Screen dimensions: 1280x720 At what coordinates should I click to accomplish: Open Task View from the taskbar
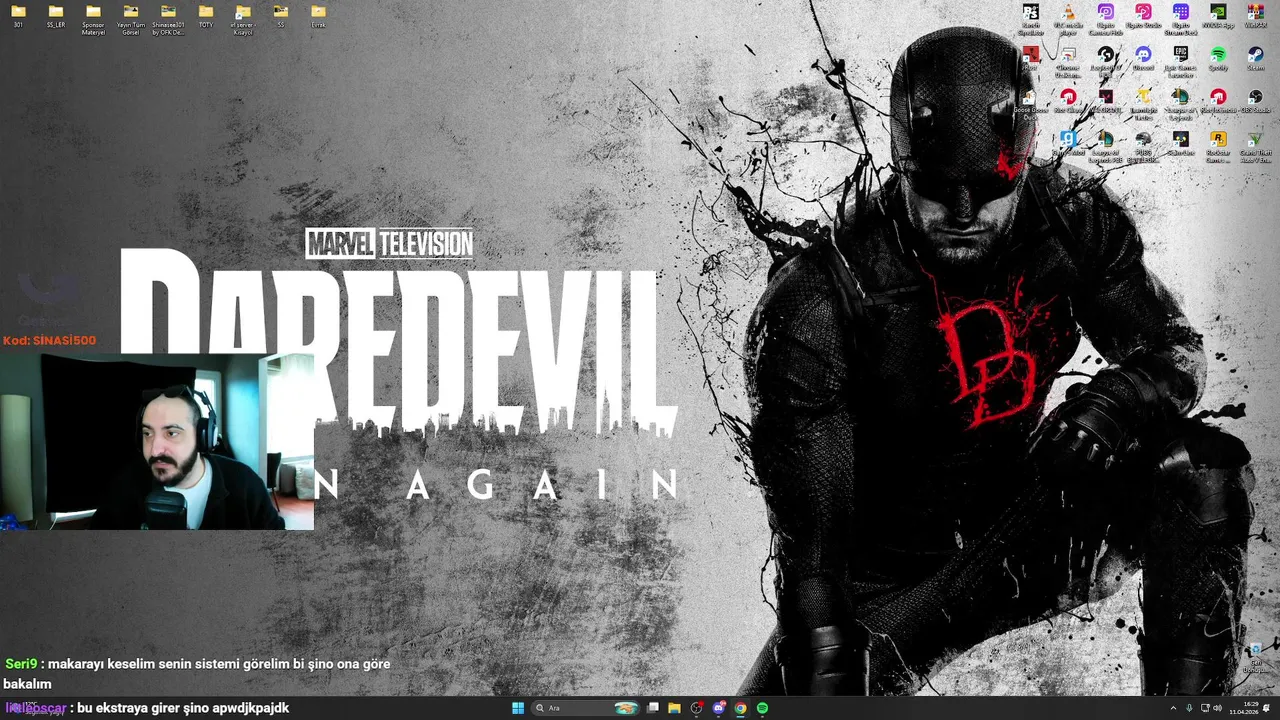tap(653, 708)
